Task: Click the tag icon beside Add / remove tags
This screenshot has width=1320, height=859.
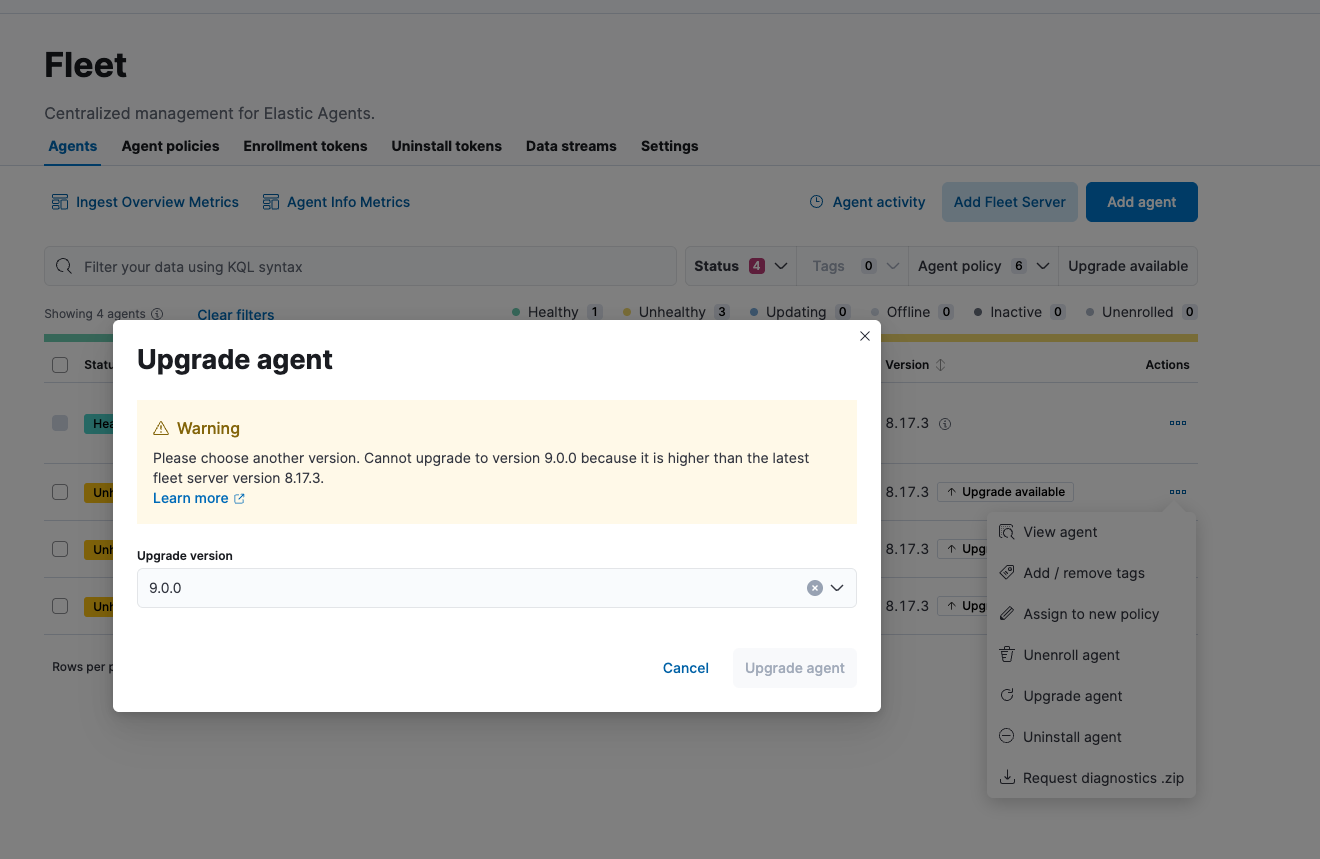Action: coord(1006,572)
